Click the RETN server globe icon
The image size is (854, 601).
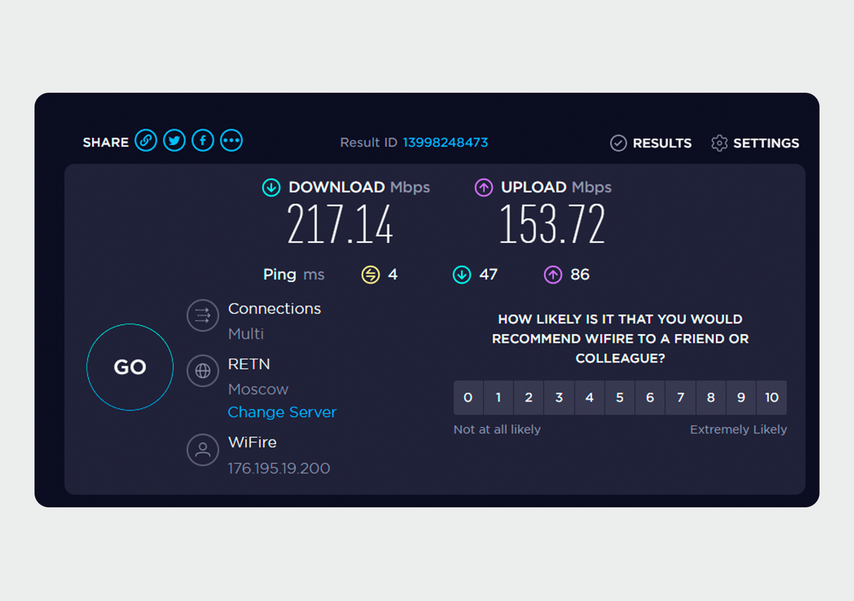203,371
